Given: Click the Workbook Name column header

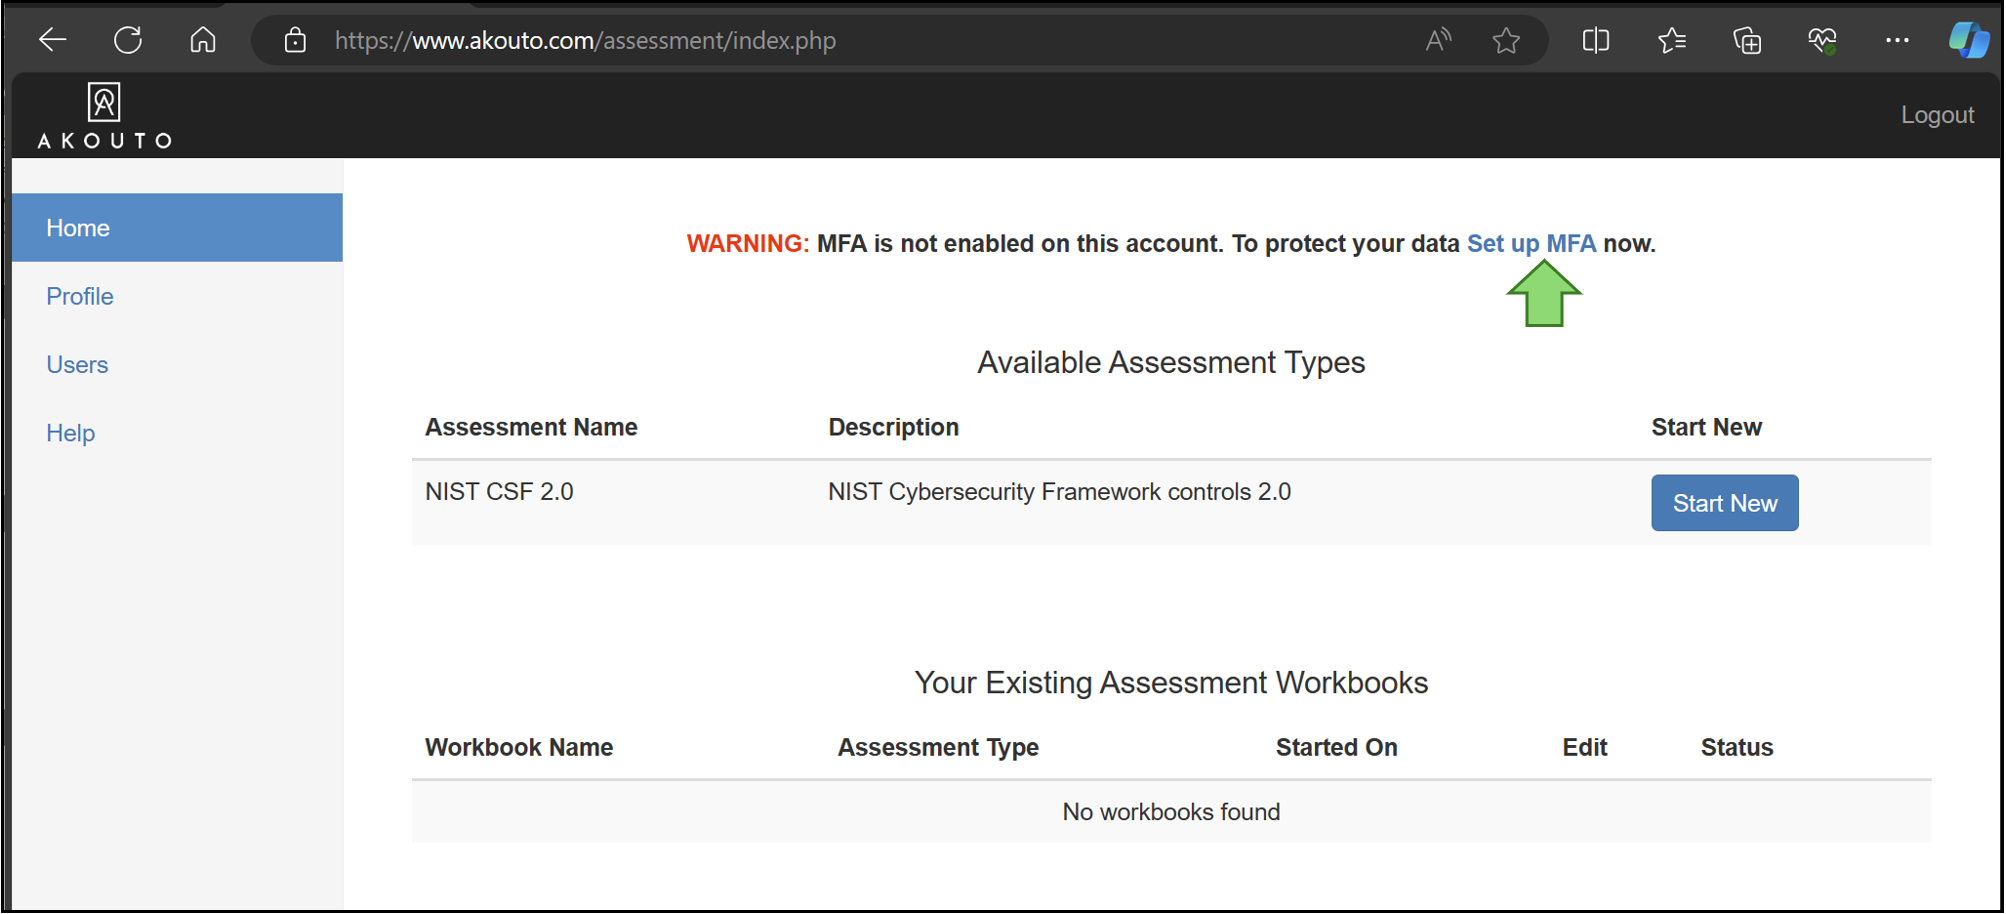Looking at the screenshot, I should 519,747.
